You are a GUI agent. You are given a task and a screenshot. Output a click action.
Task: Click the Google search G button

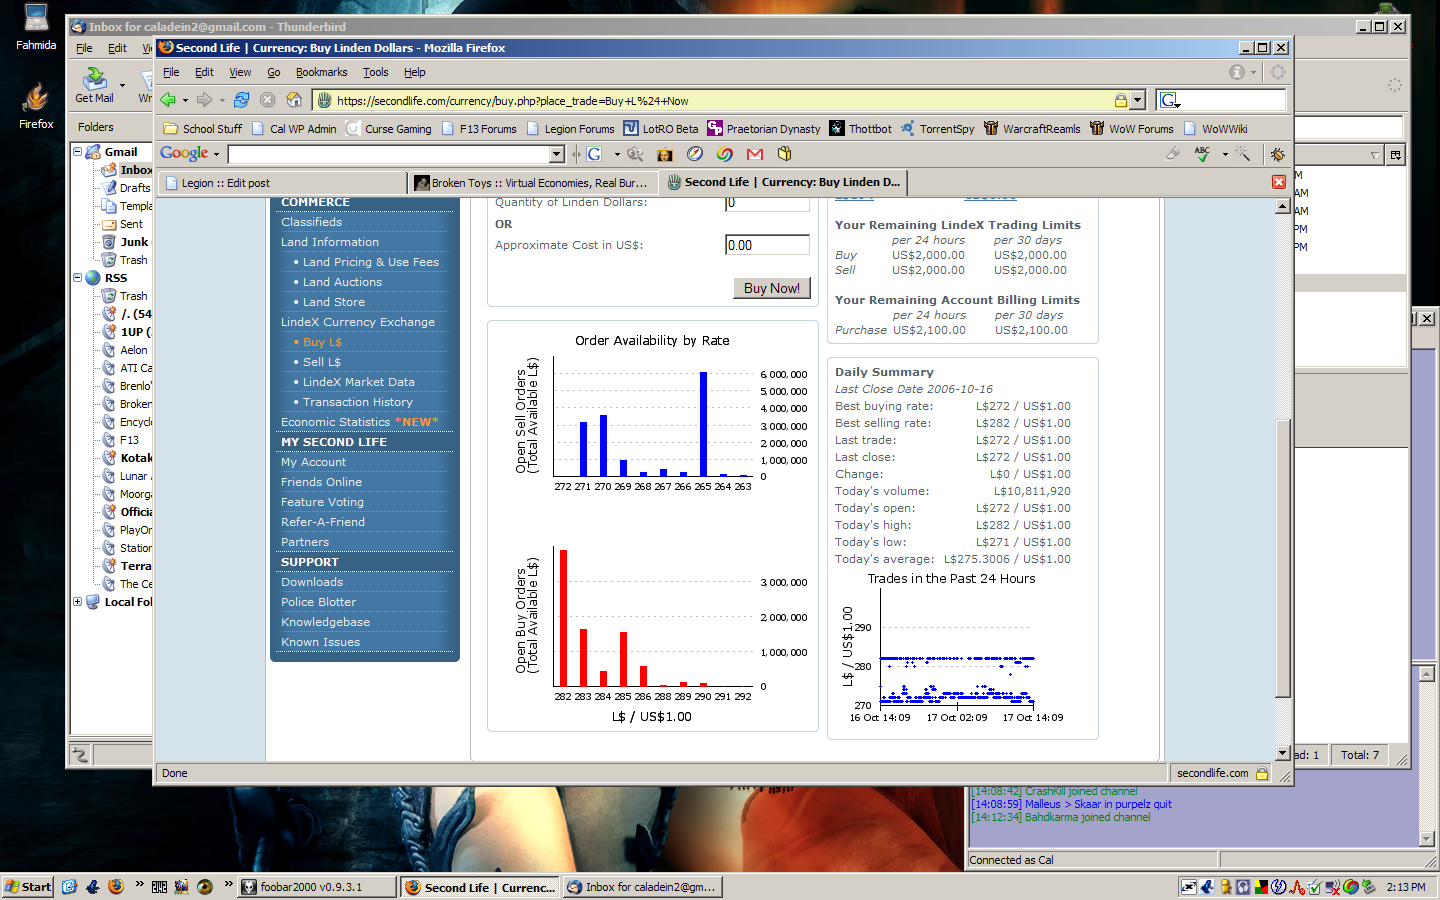[x=594, y=154]
